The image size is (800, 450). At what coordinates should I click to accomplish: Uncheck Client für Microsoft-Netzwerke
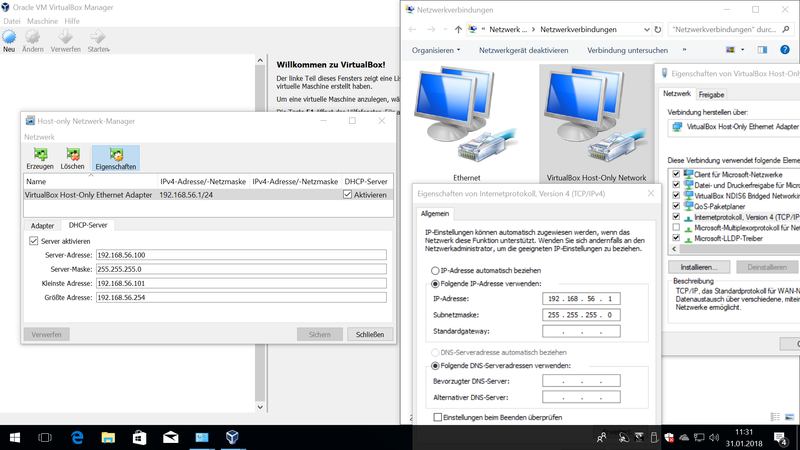(676, 174)
